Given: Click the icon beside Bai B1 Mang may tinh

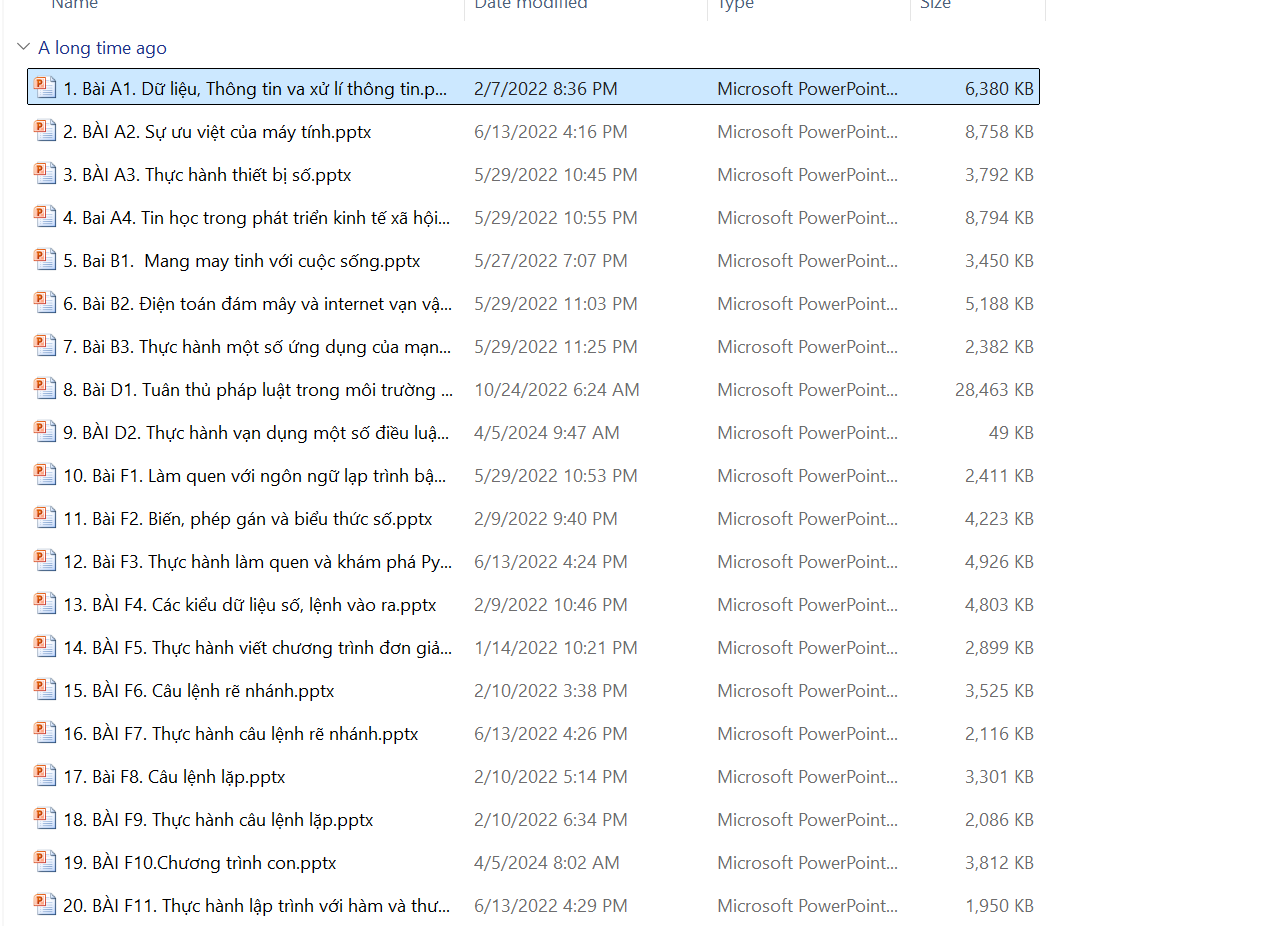Looking at the screenshot, I should coord(44,259).
